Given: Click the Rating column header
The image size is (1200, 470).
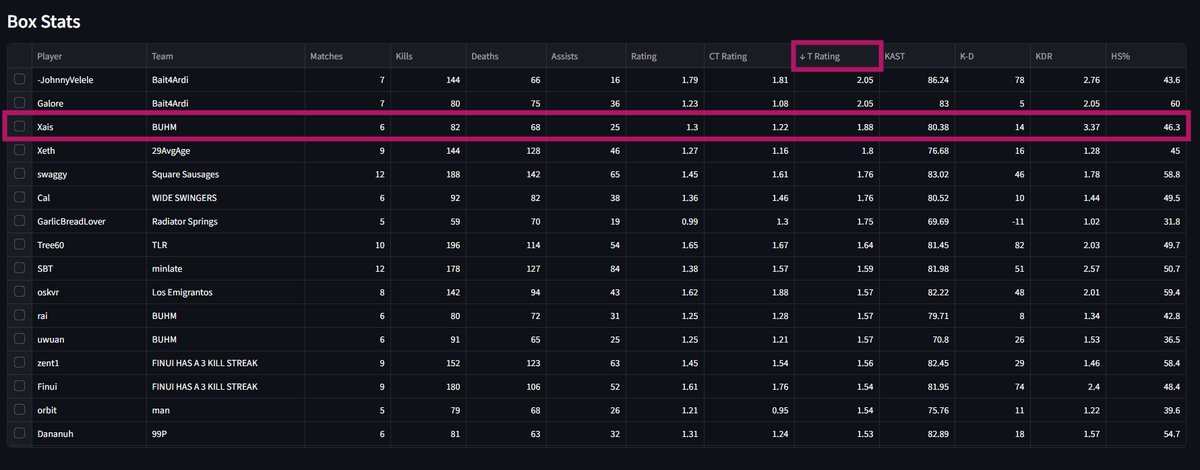Looking at the screenshot, I should tap(664, 56).
